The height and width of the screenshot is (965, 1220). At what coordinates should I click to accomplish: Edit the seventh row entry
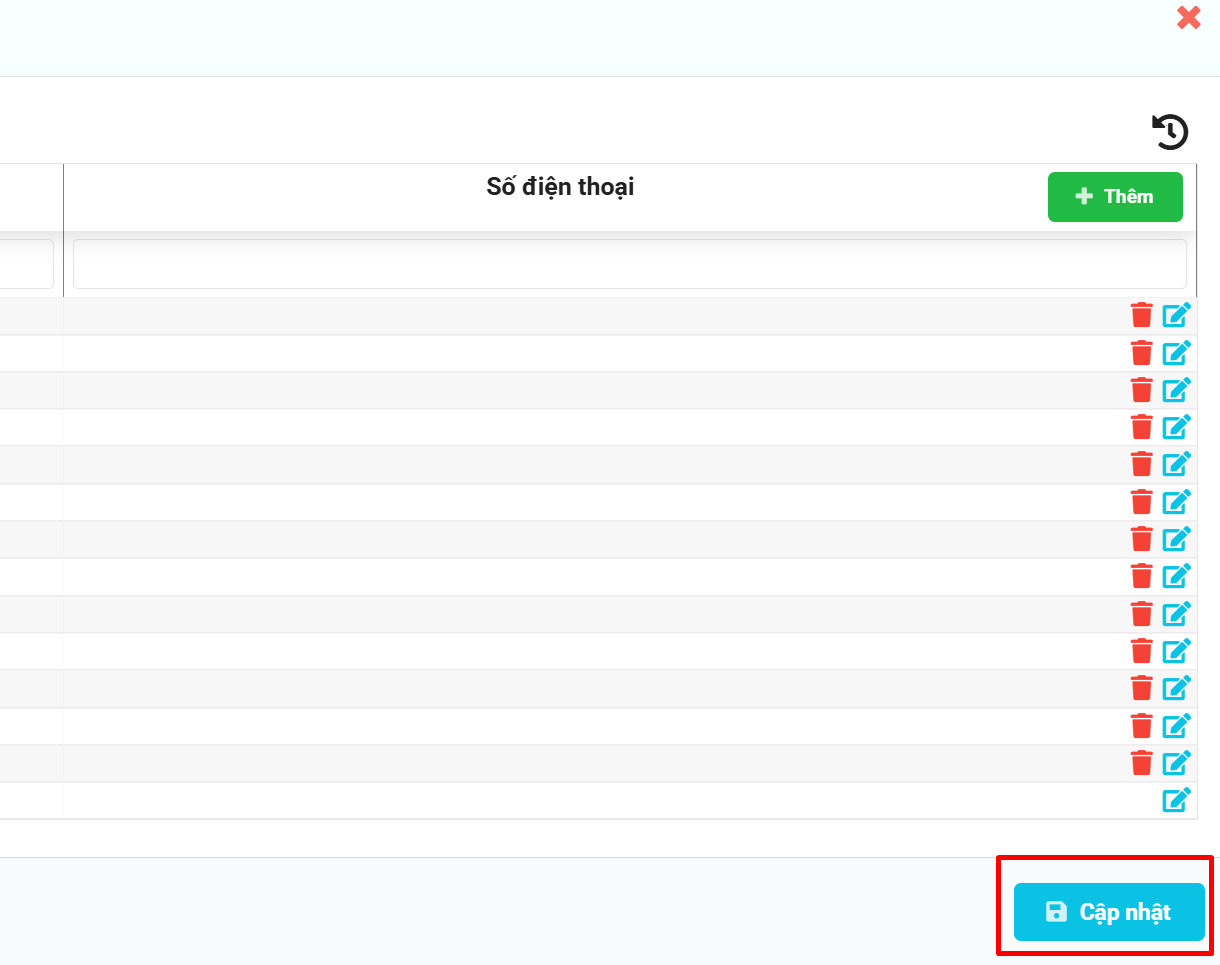click(x=1176, y=539)
